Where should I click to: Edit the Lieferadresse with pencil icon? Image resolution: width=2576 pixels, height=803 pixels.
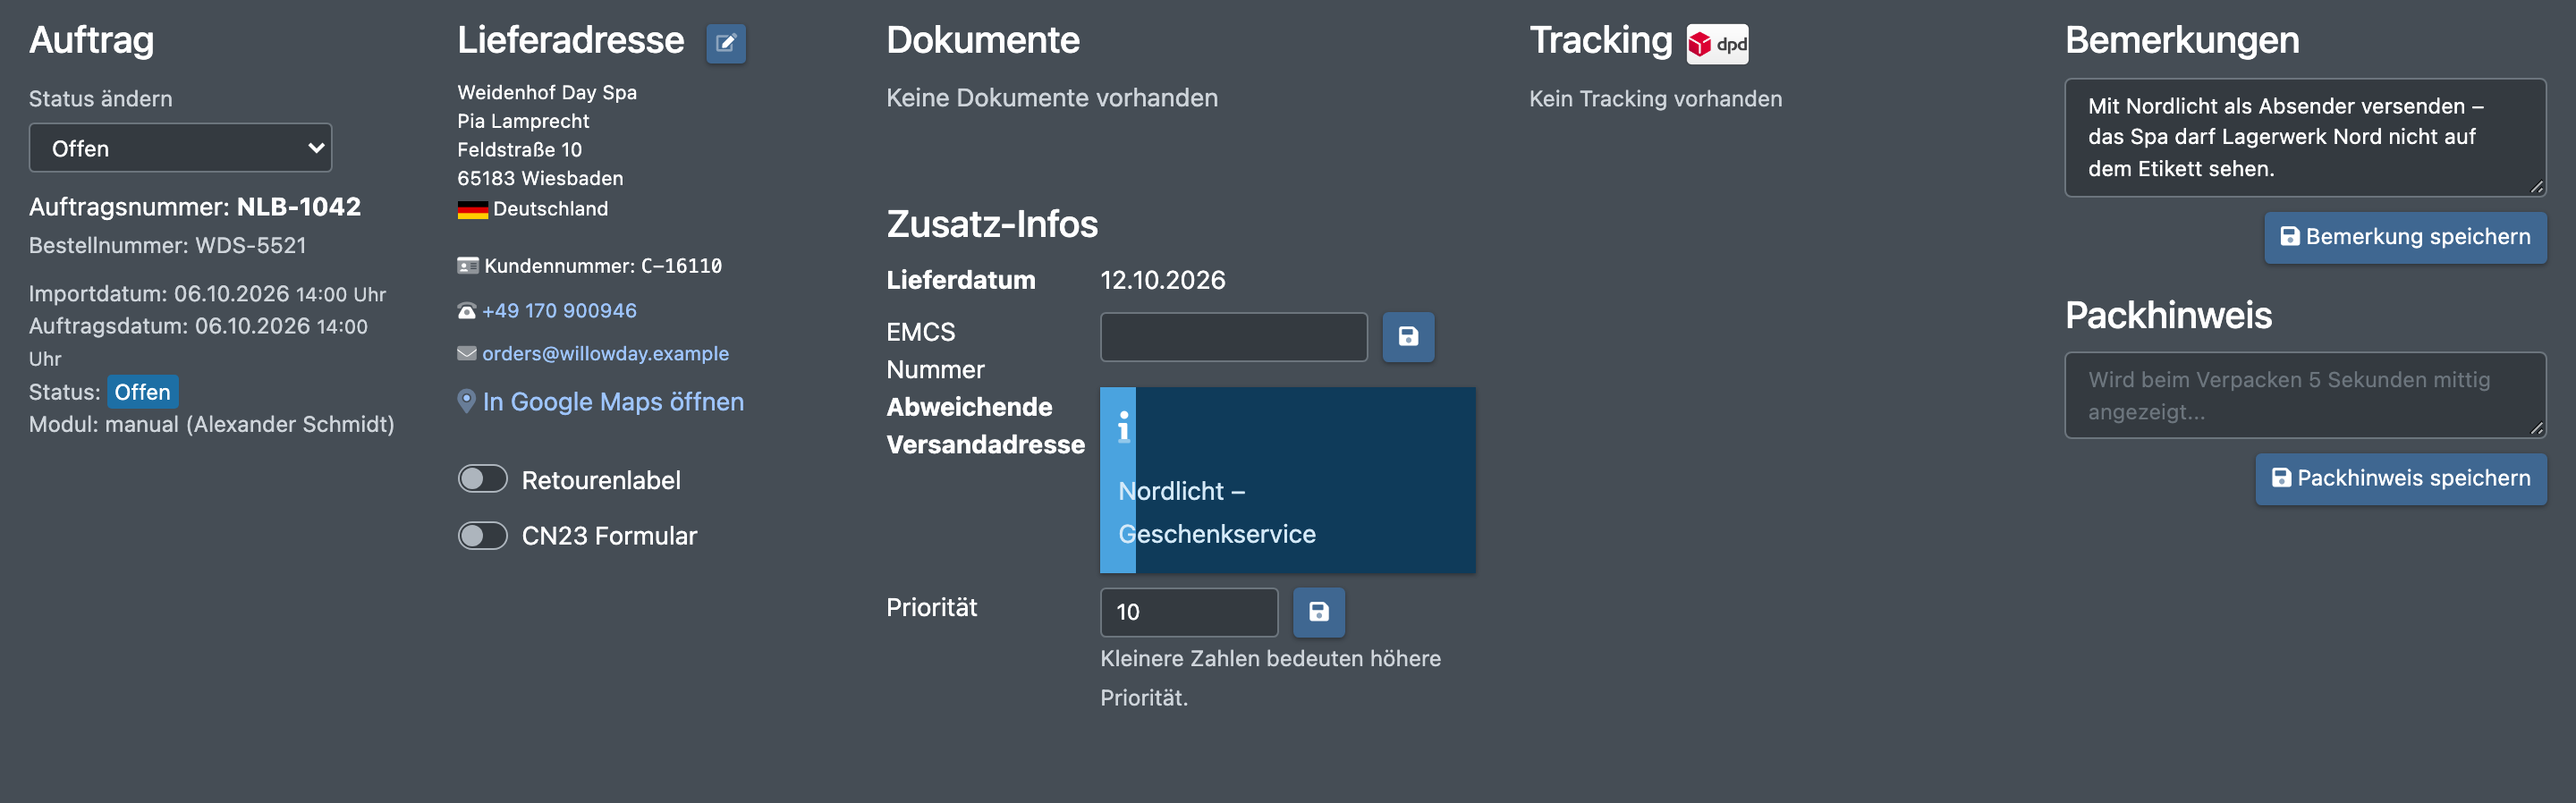(725, 43)
